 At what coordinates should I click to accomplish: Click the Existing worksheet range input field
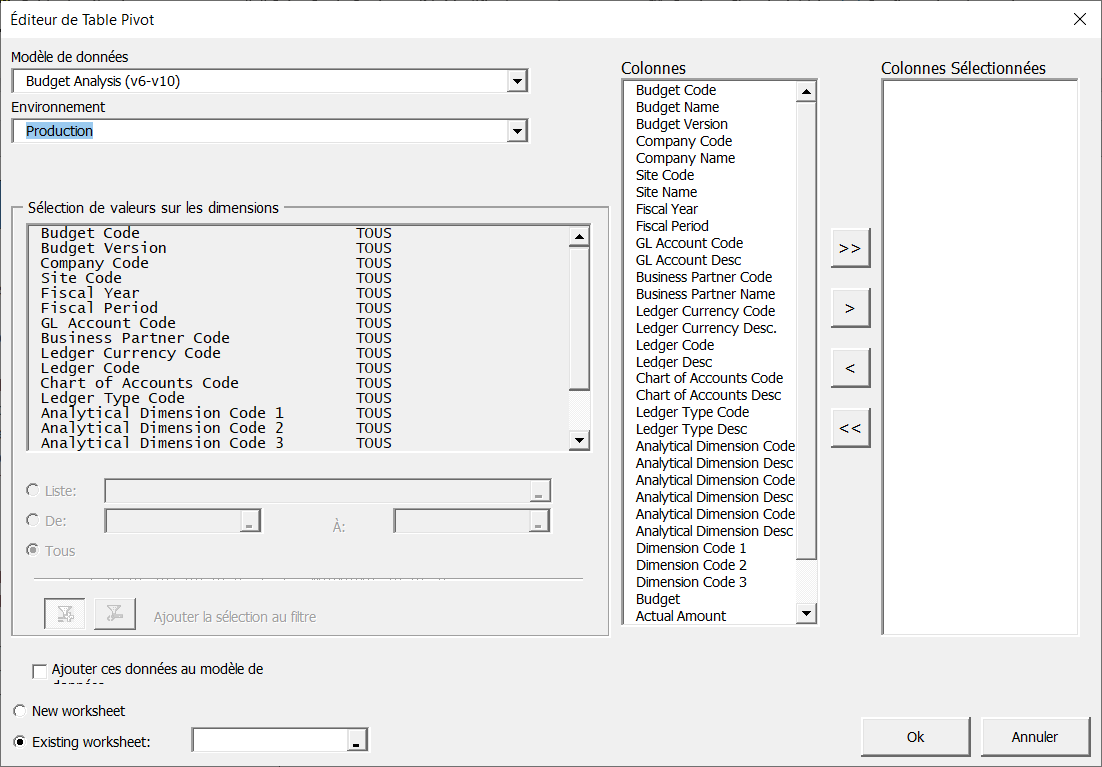point(270,740)
